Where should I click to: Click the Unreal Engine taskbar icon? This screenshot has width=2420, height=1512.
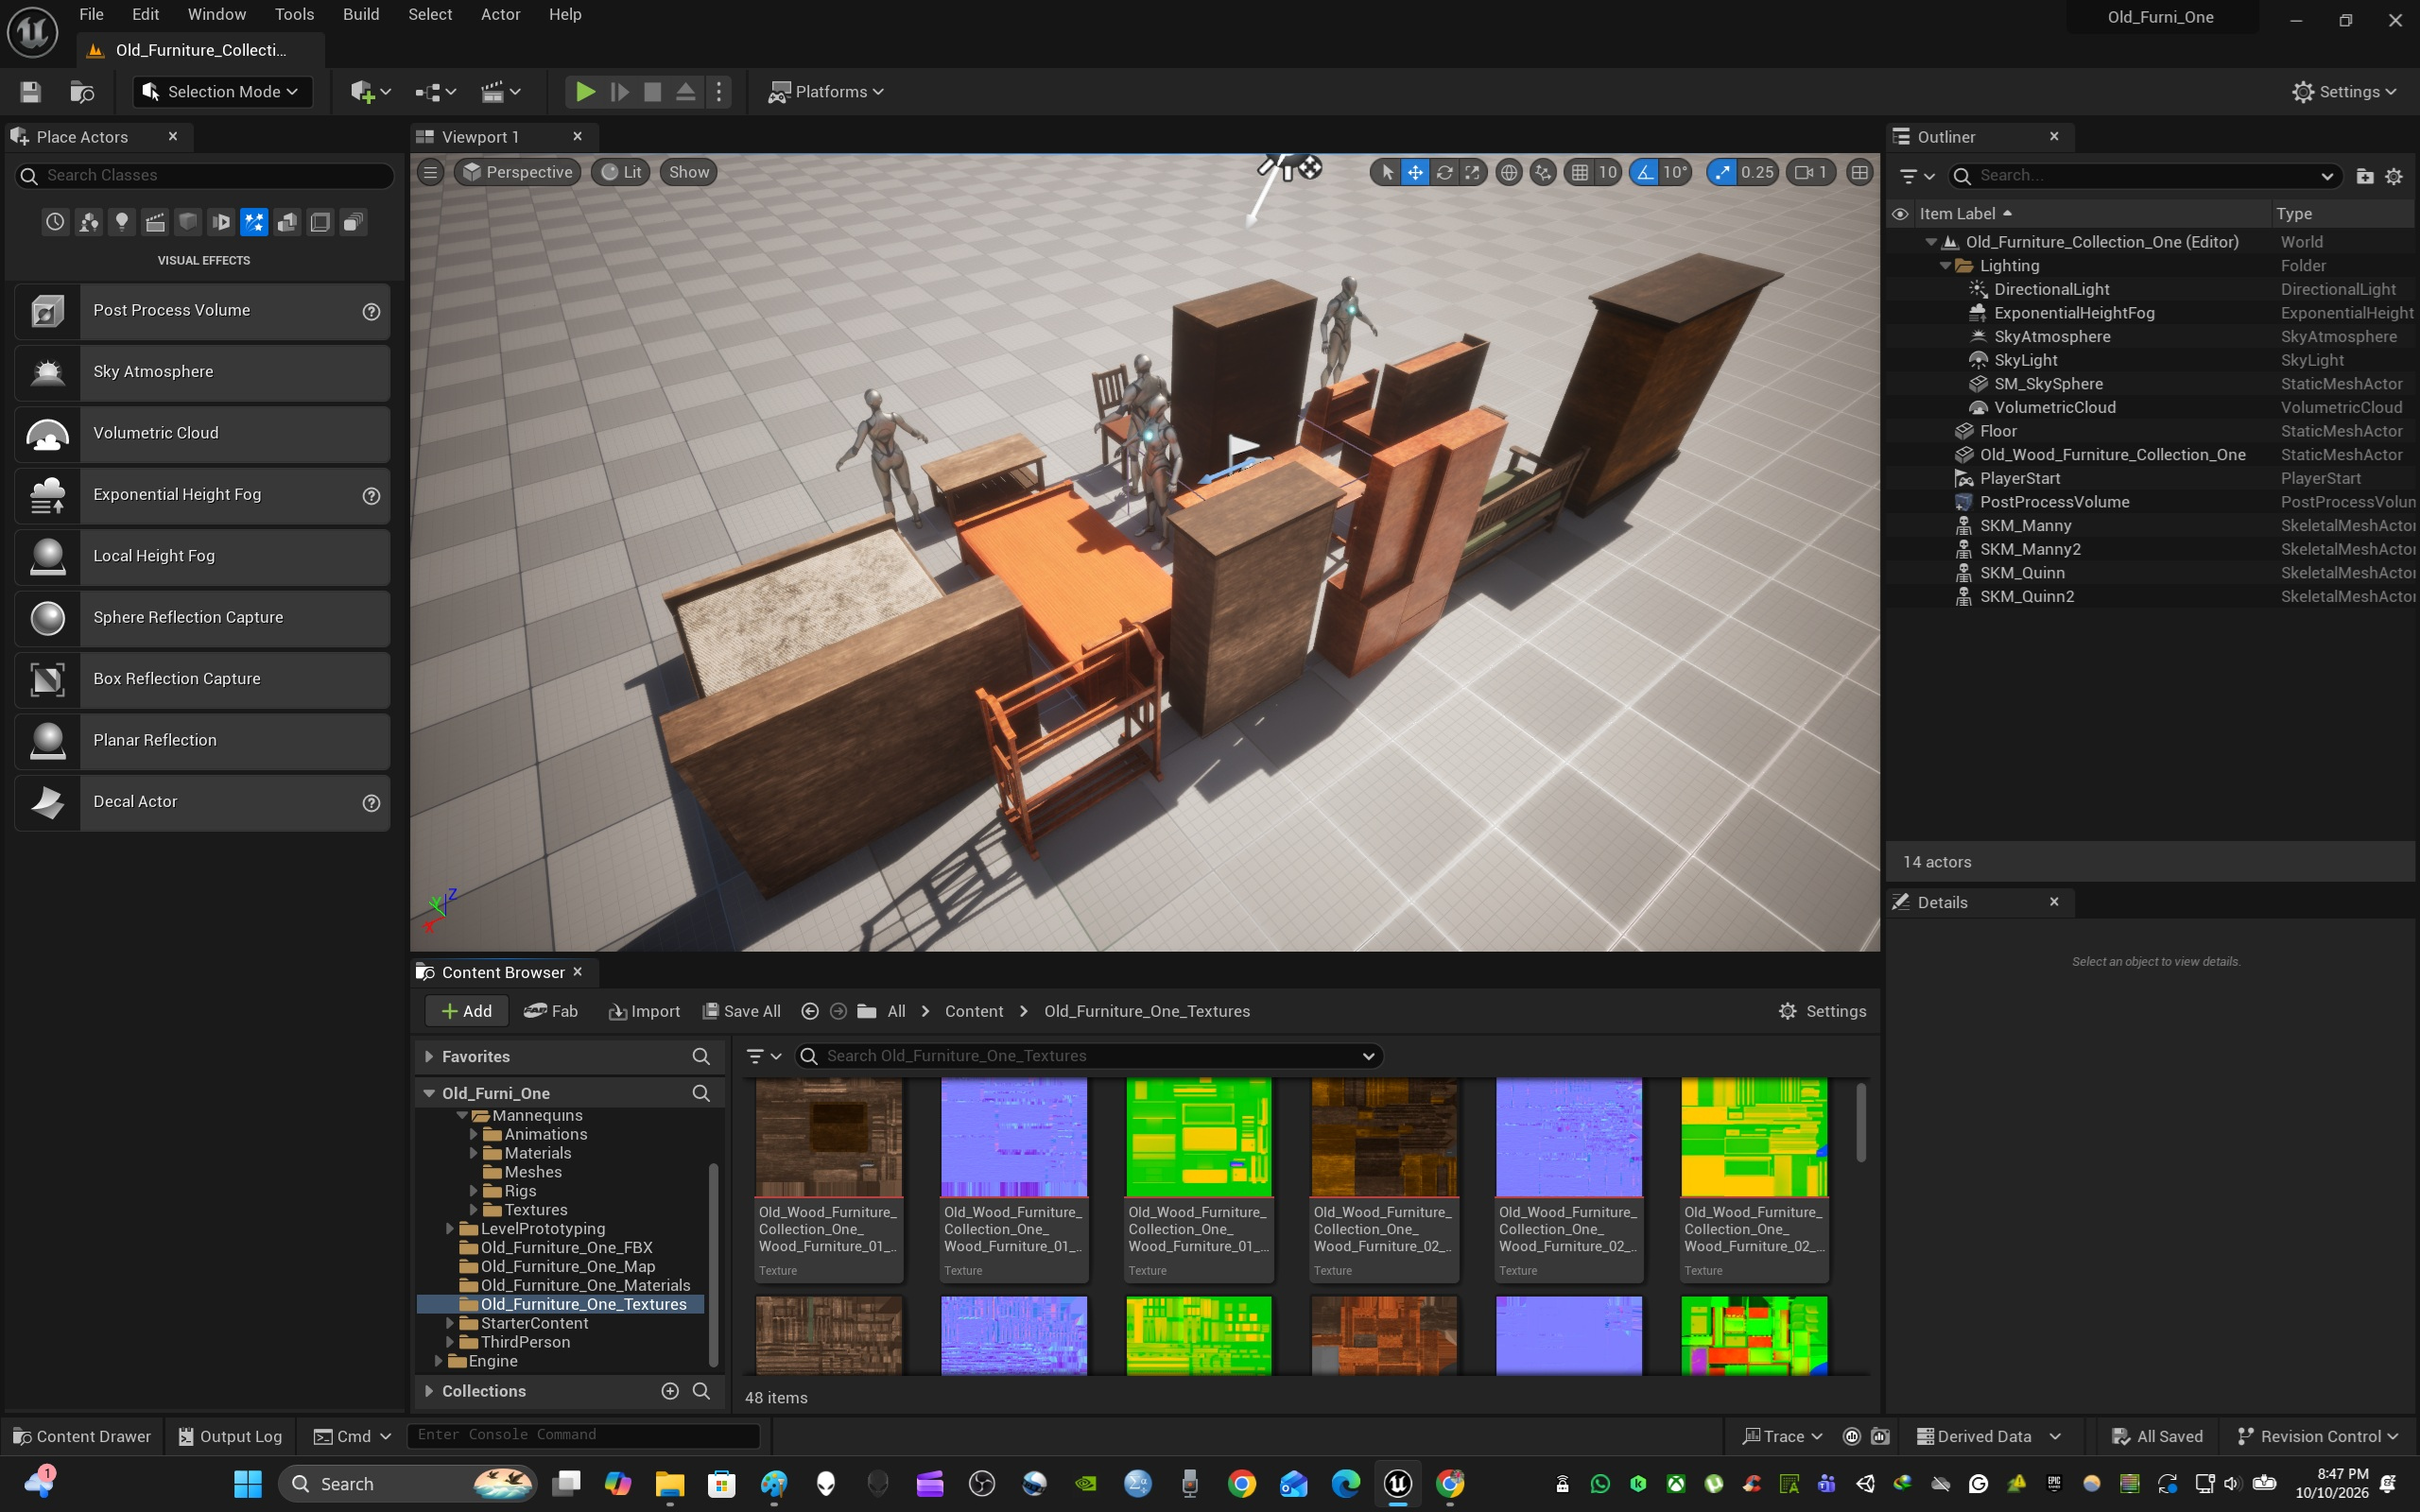click(x=1397, y=1483)
